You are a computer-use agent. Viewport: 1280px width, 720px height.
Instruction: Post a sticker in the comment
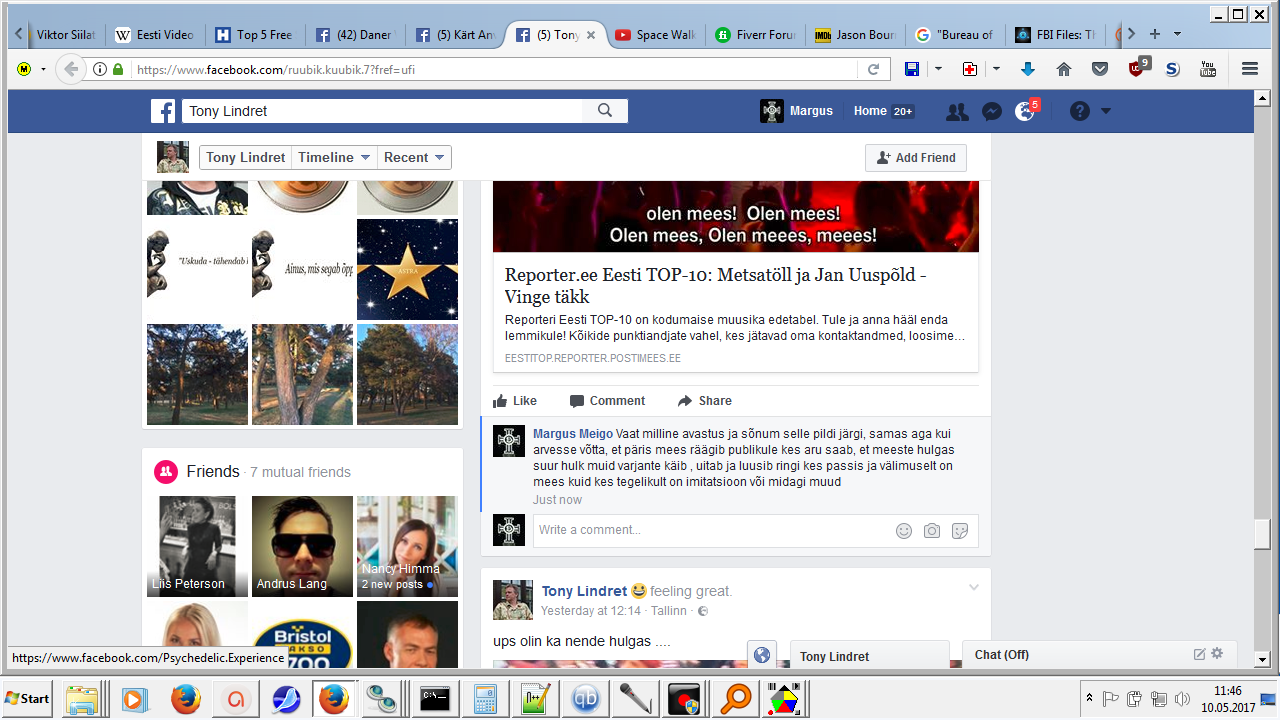(960, 531)
